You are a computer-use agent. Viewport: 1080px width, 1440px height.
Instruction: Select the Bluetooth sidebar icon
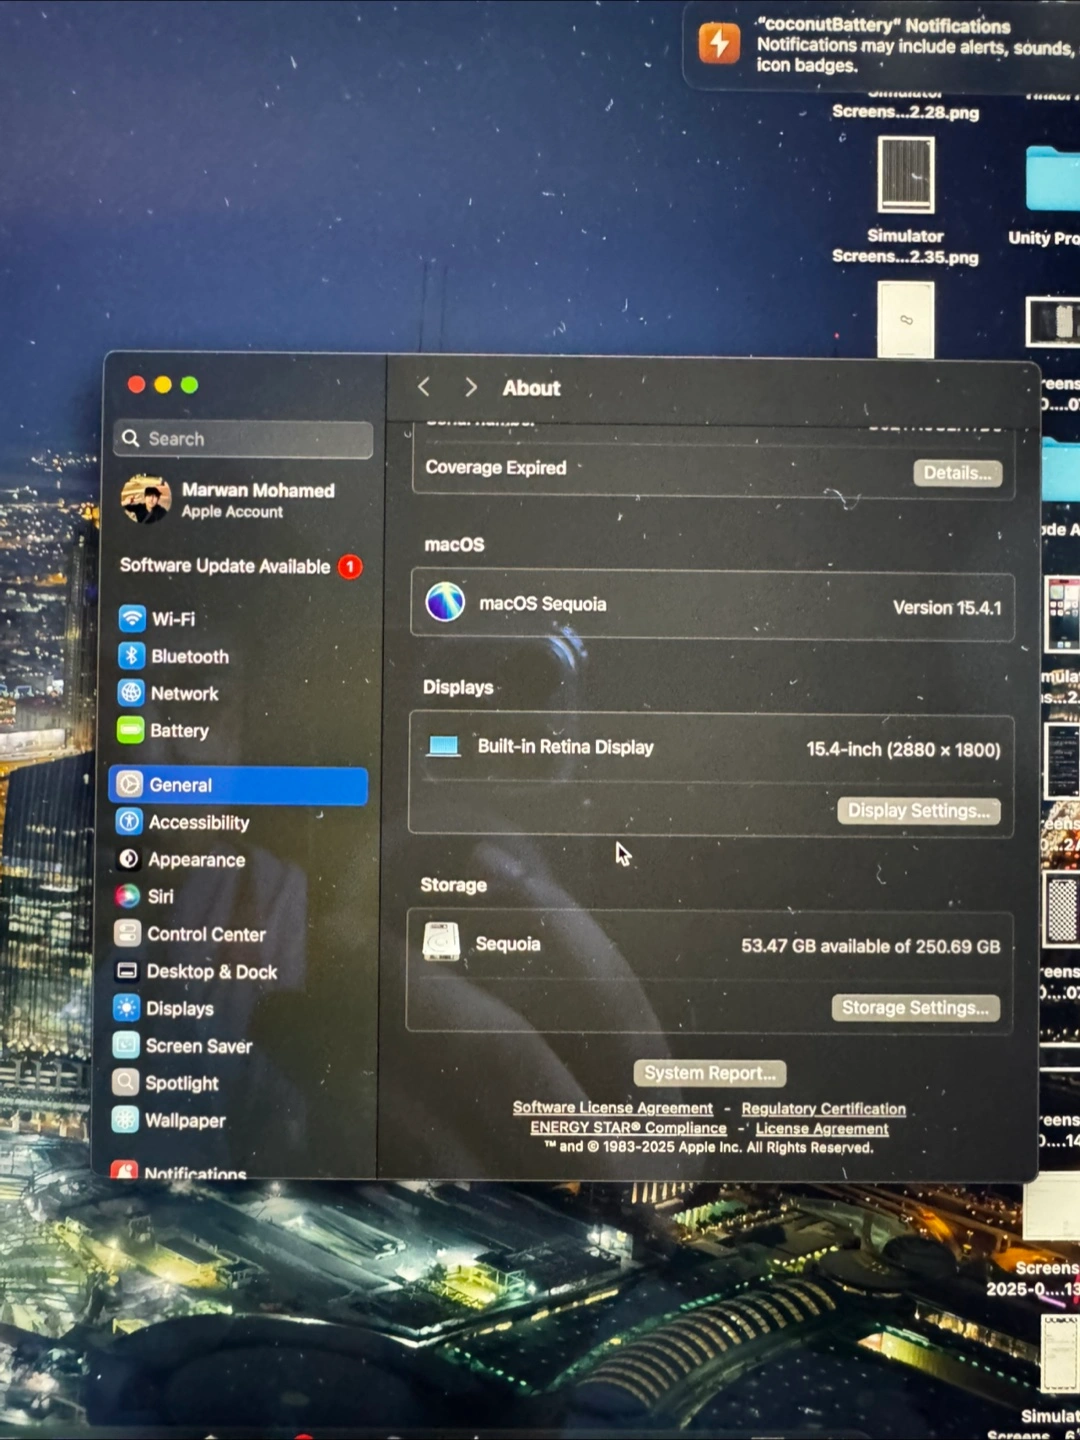tap(132, 655)
